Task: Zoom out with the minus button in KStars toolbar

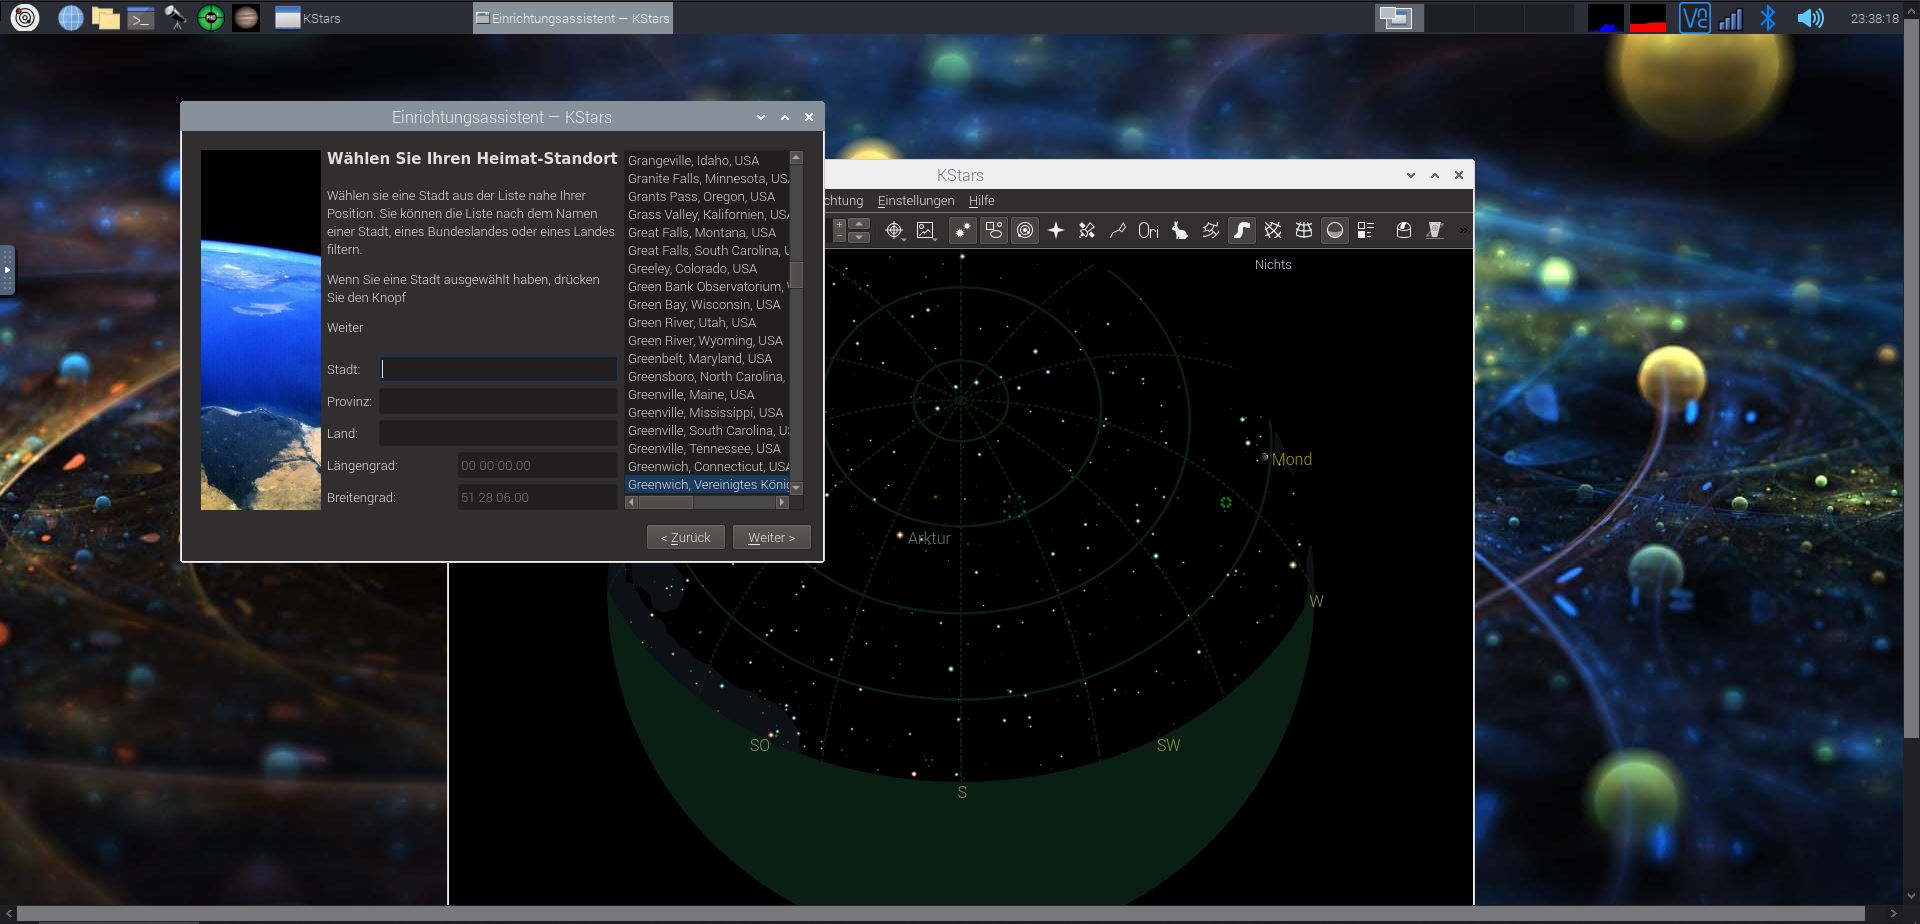Action: [x=840, y=238]
